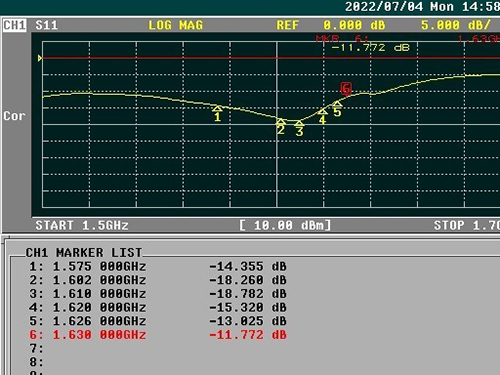Select the STOP frequency label

[467, 225]
